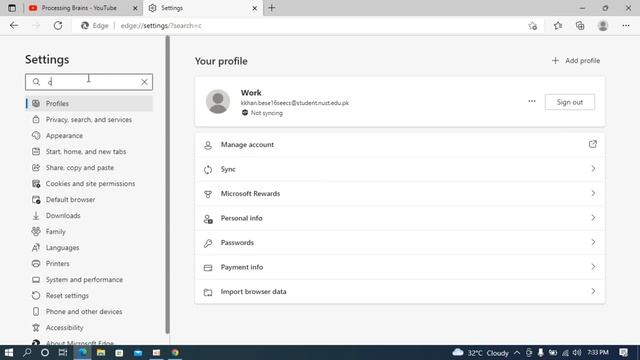Expand Microsoft Rewards row chevron
Screen dimensions: 640x360
click(x=593, y=193)
